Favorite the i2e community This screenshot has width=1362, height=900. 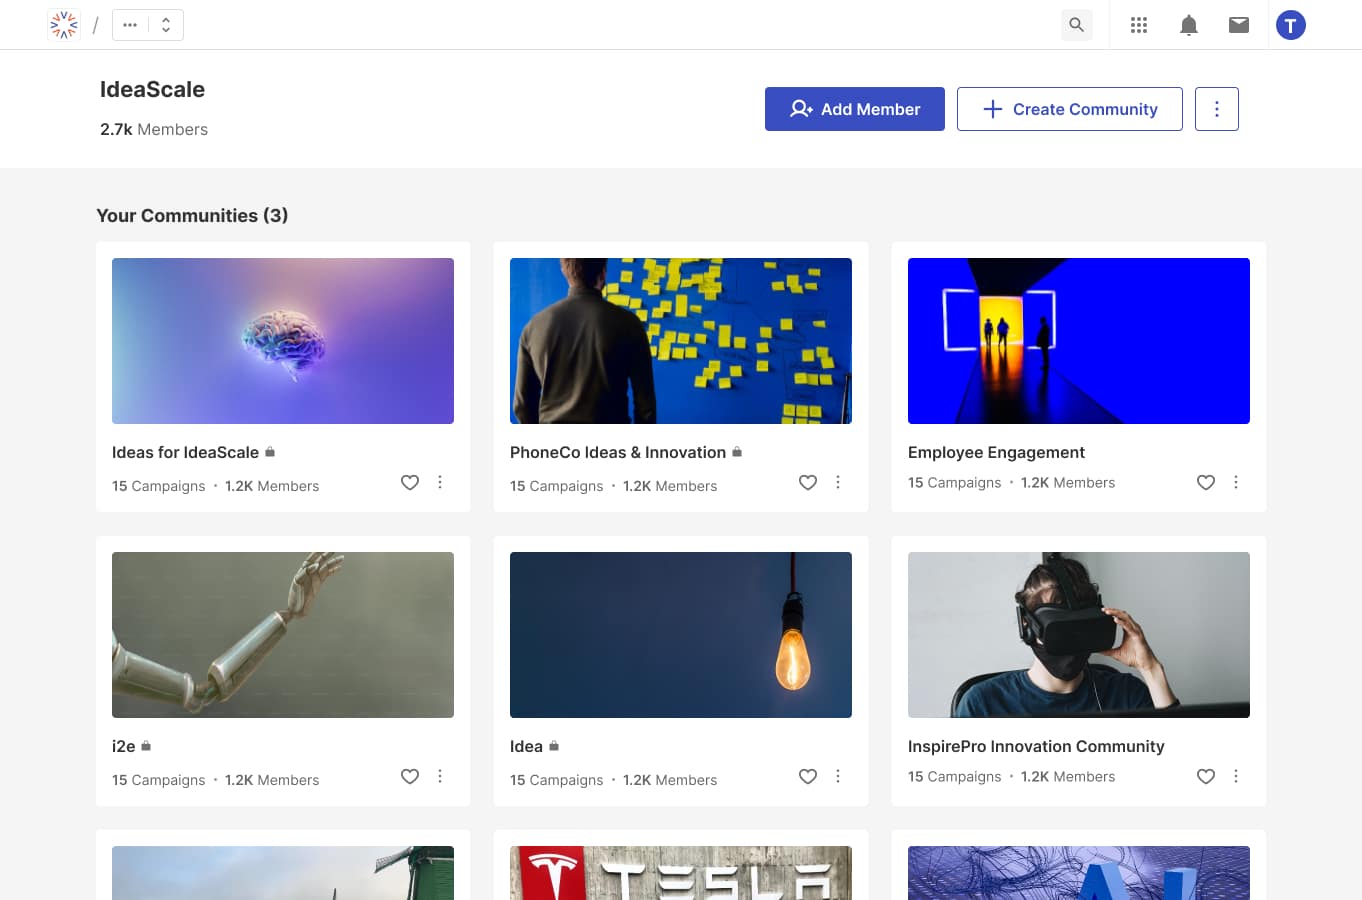(410, 776)
